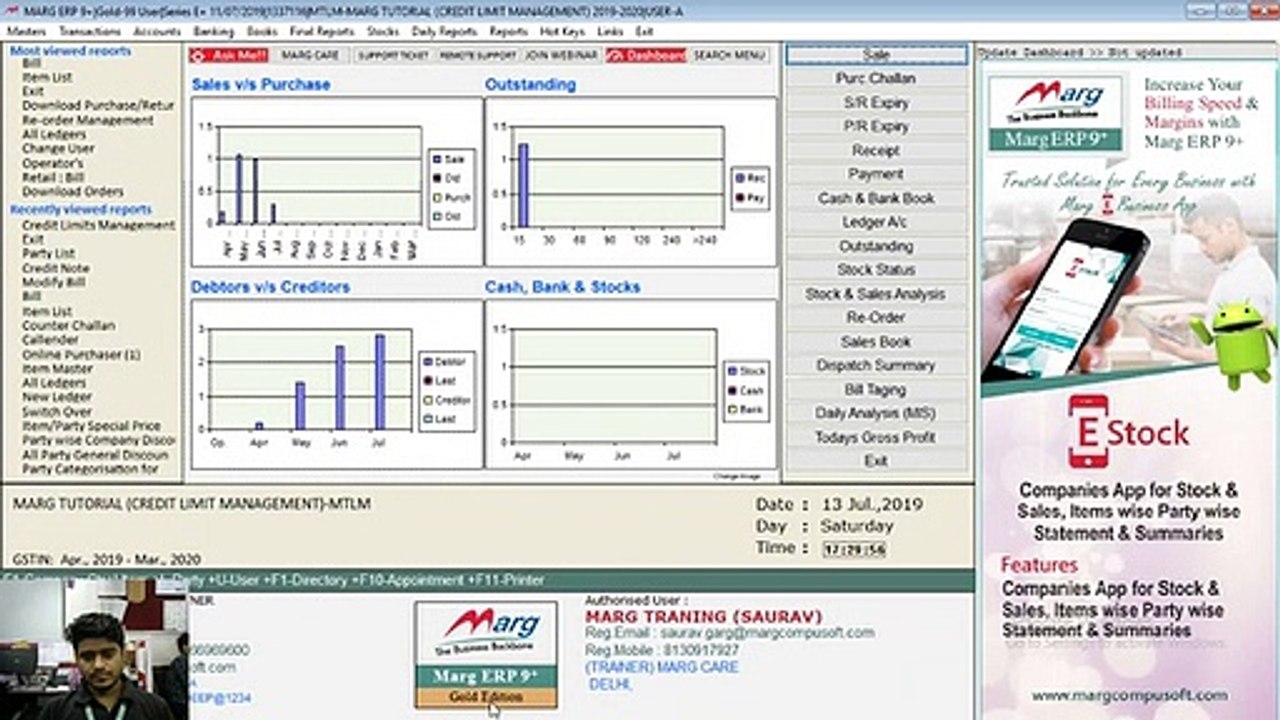The width and height of the screenshot is (1280, 720).
Task: Click the SUPPORT TICKET button
Action: [x=393, y=55]
